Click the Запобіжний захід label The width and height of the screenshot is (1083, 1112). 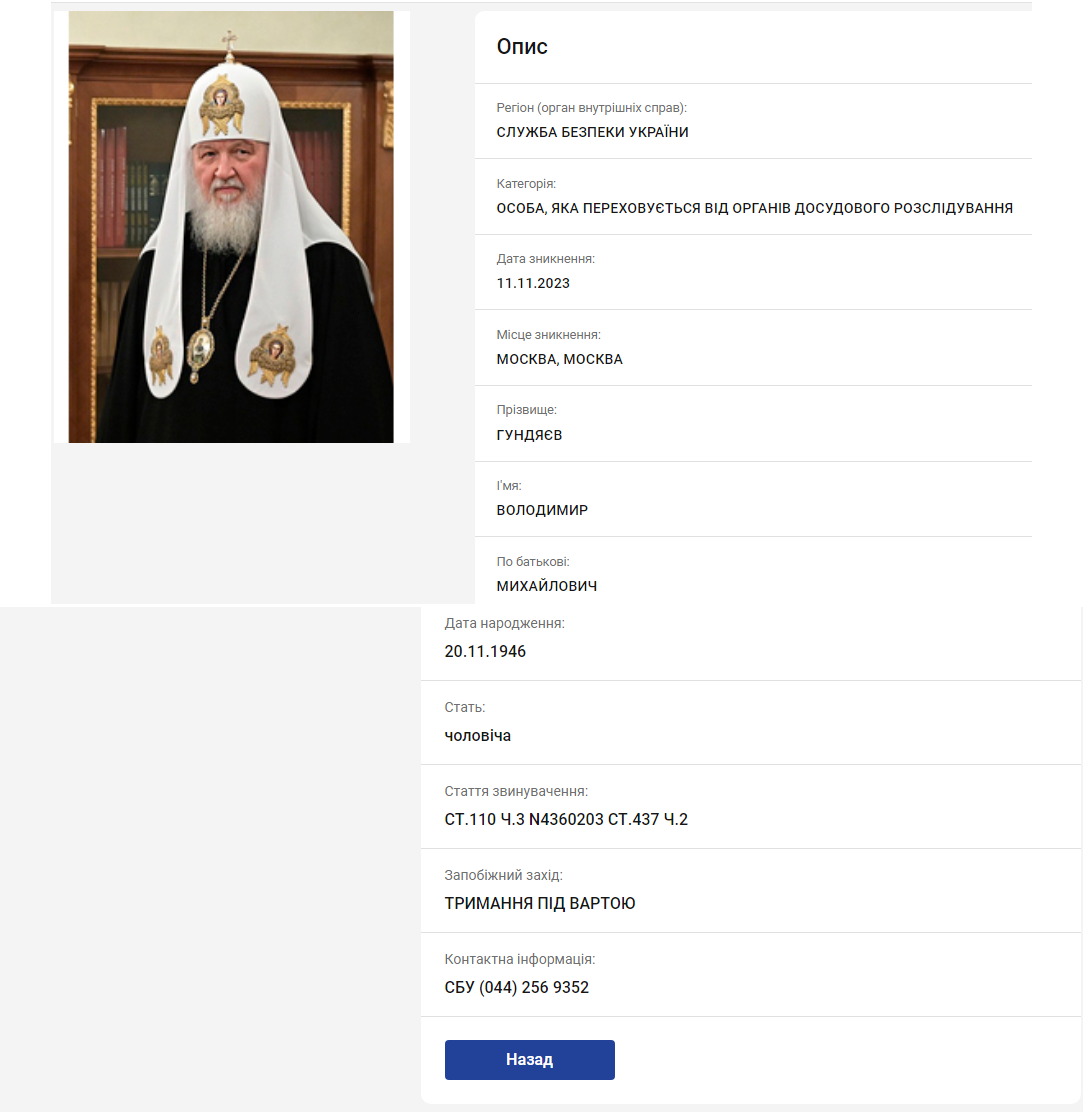coord(504,876)
